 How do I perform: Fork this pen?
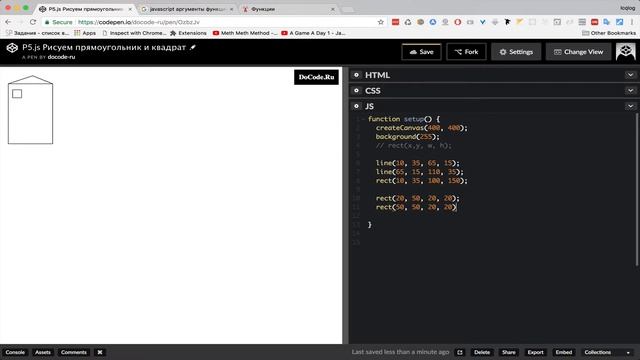tap(467, 52)
